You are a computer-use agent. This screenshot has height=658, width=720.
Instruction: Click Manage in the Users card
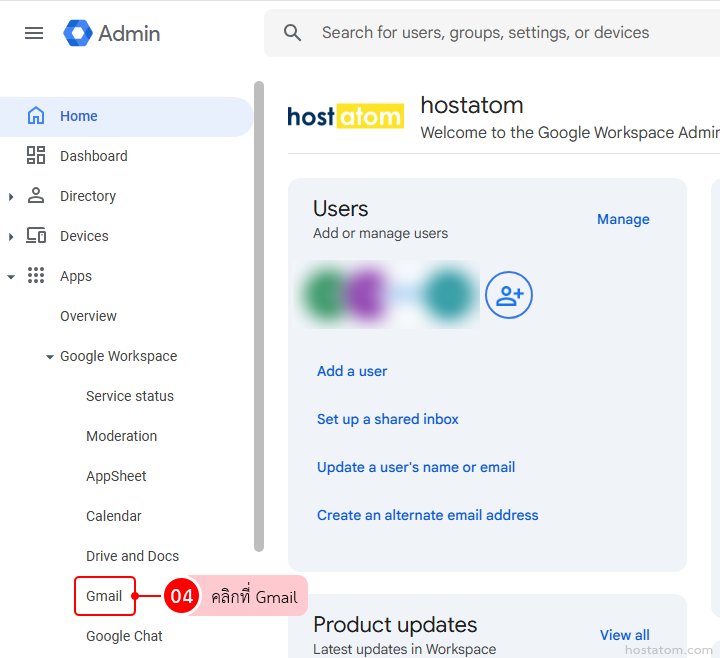point(623,219)
